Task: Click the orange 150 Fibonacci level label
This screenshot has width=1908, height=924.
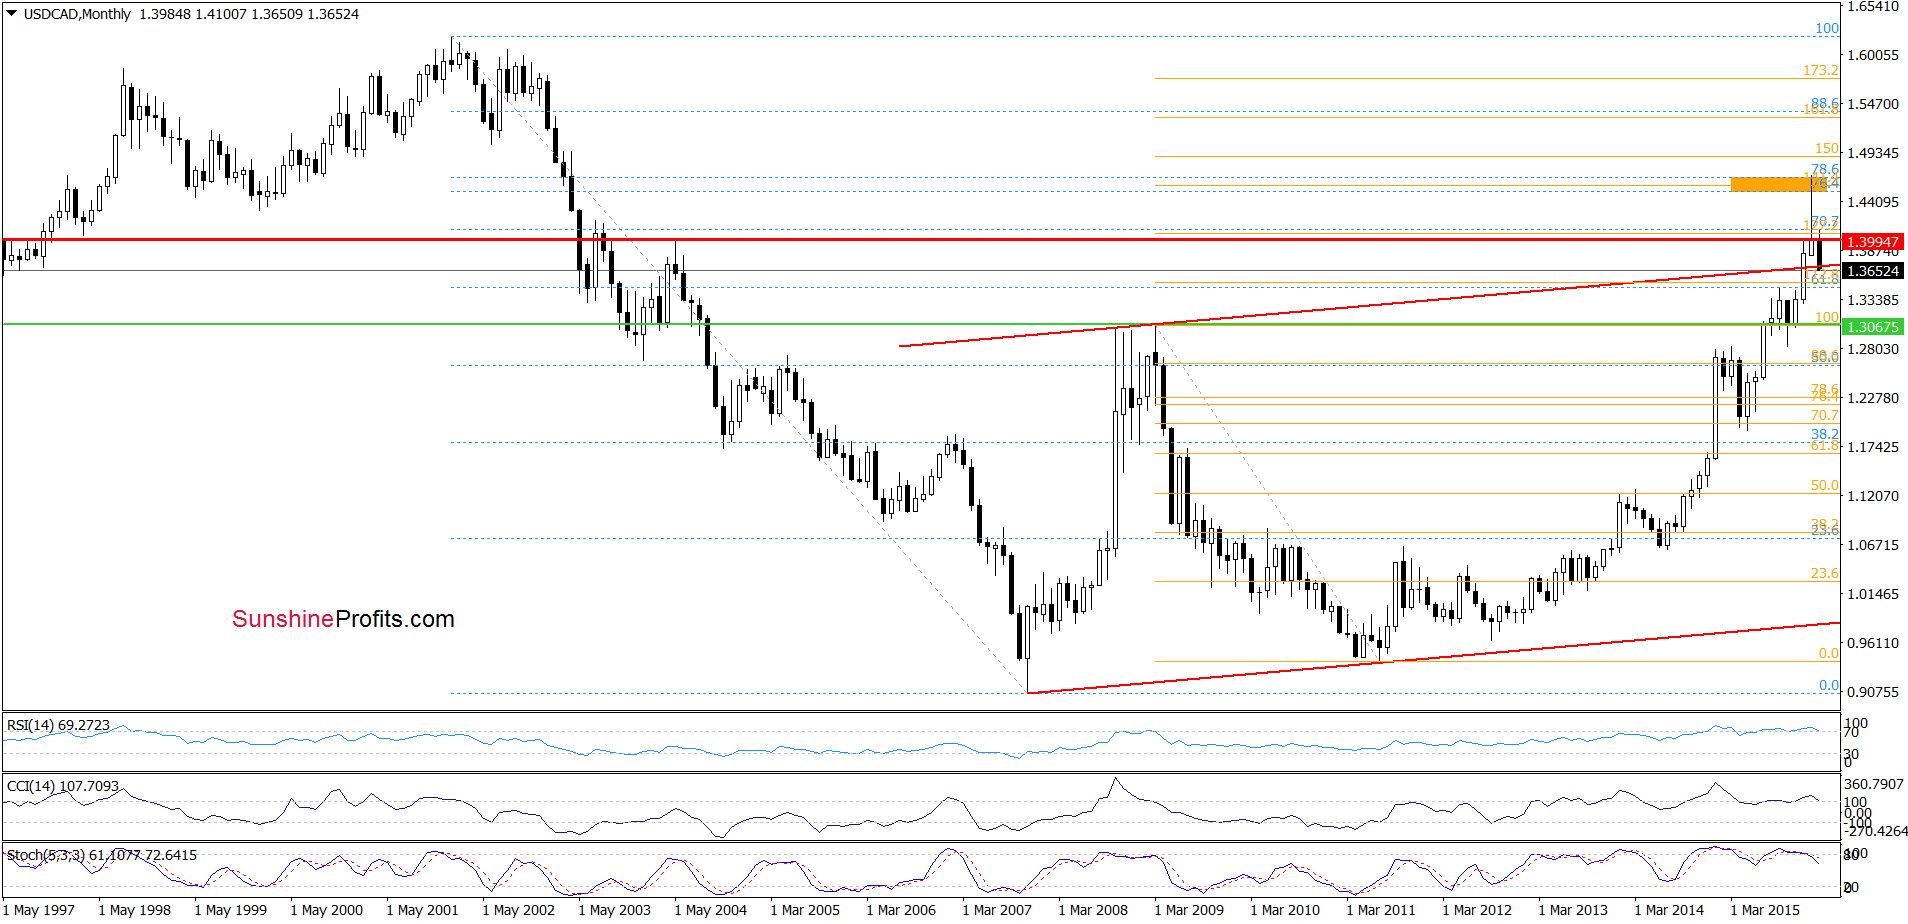Action: pyautogui.click(x=1827, y=149)
